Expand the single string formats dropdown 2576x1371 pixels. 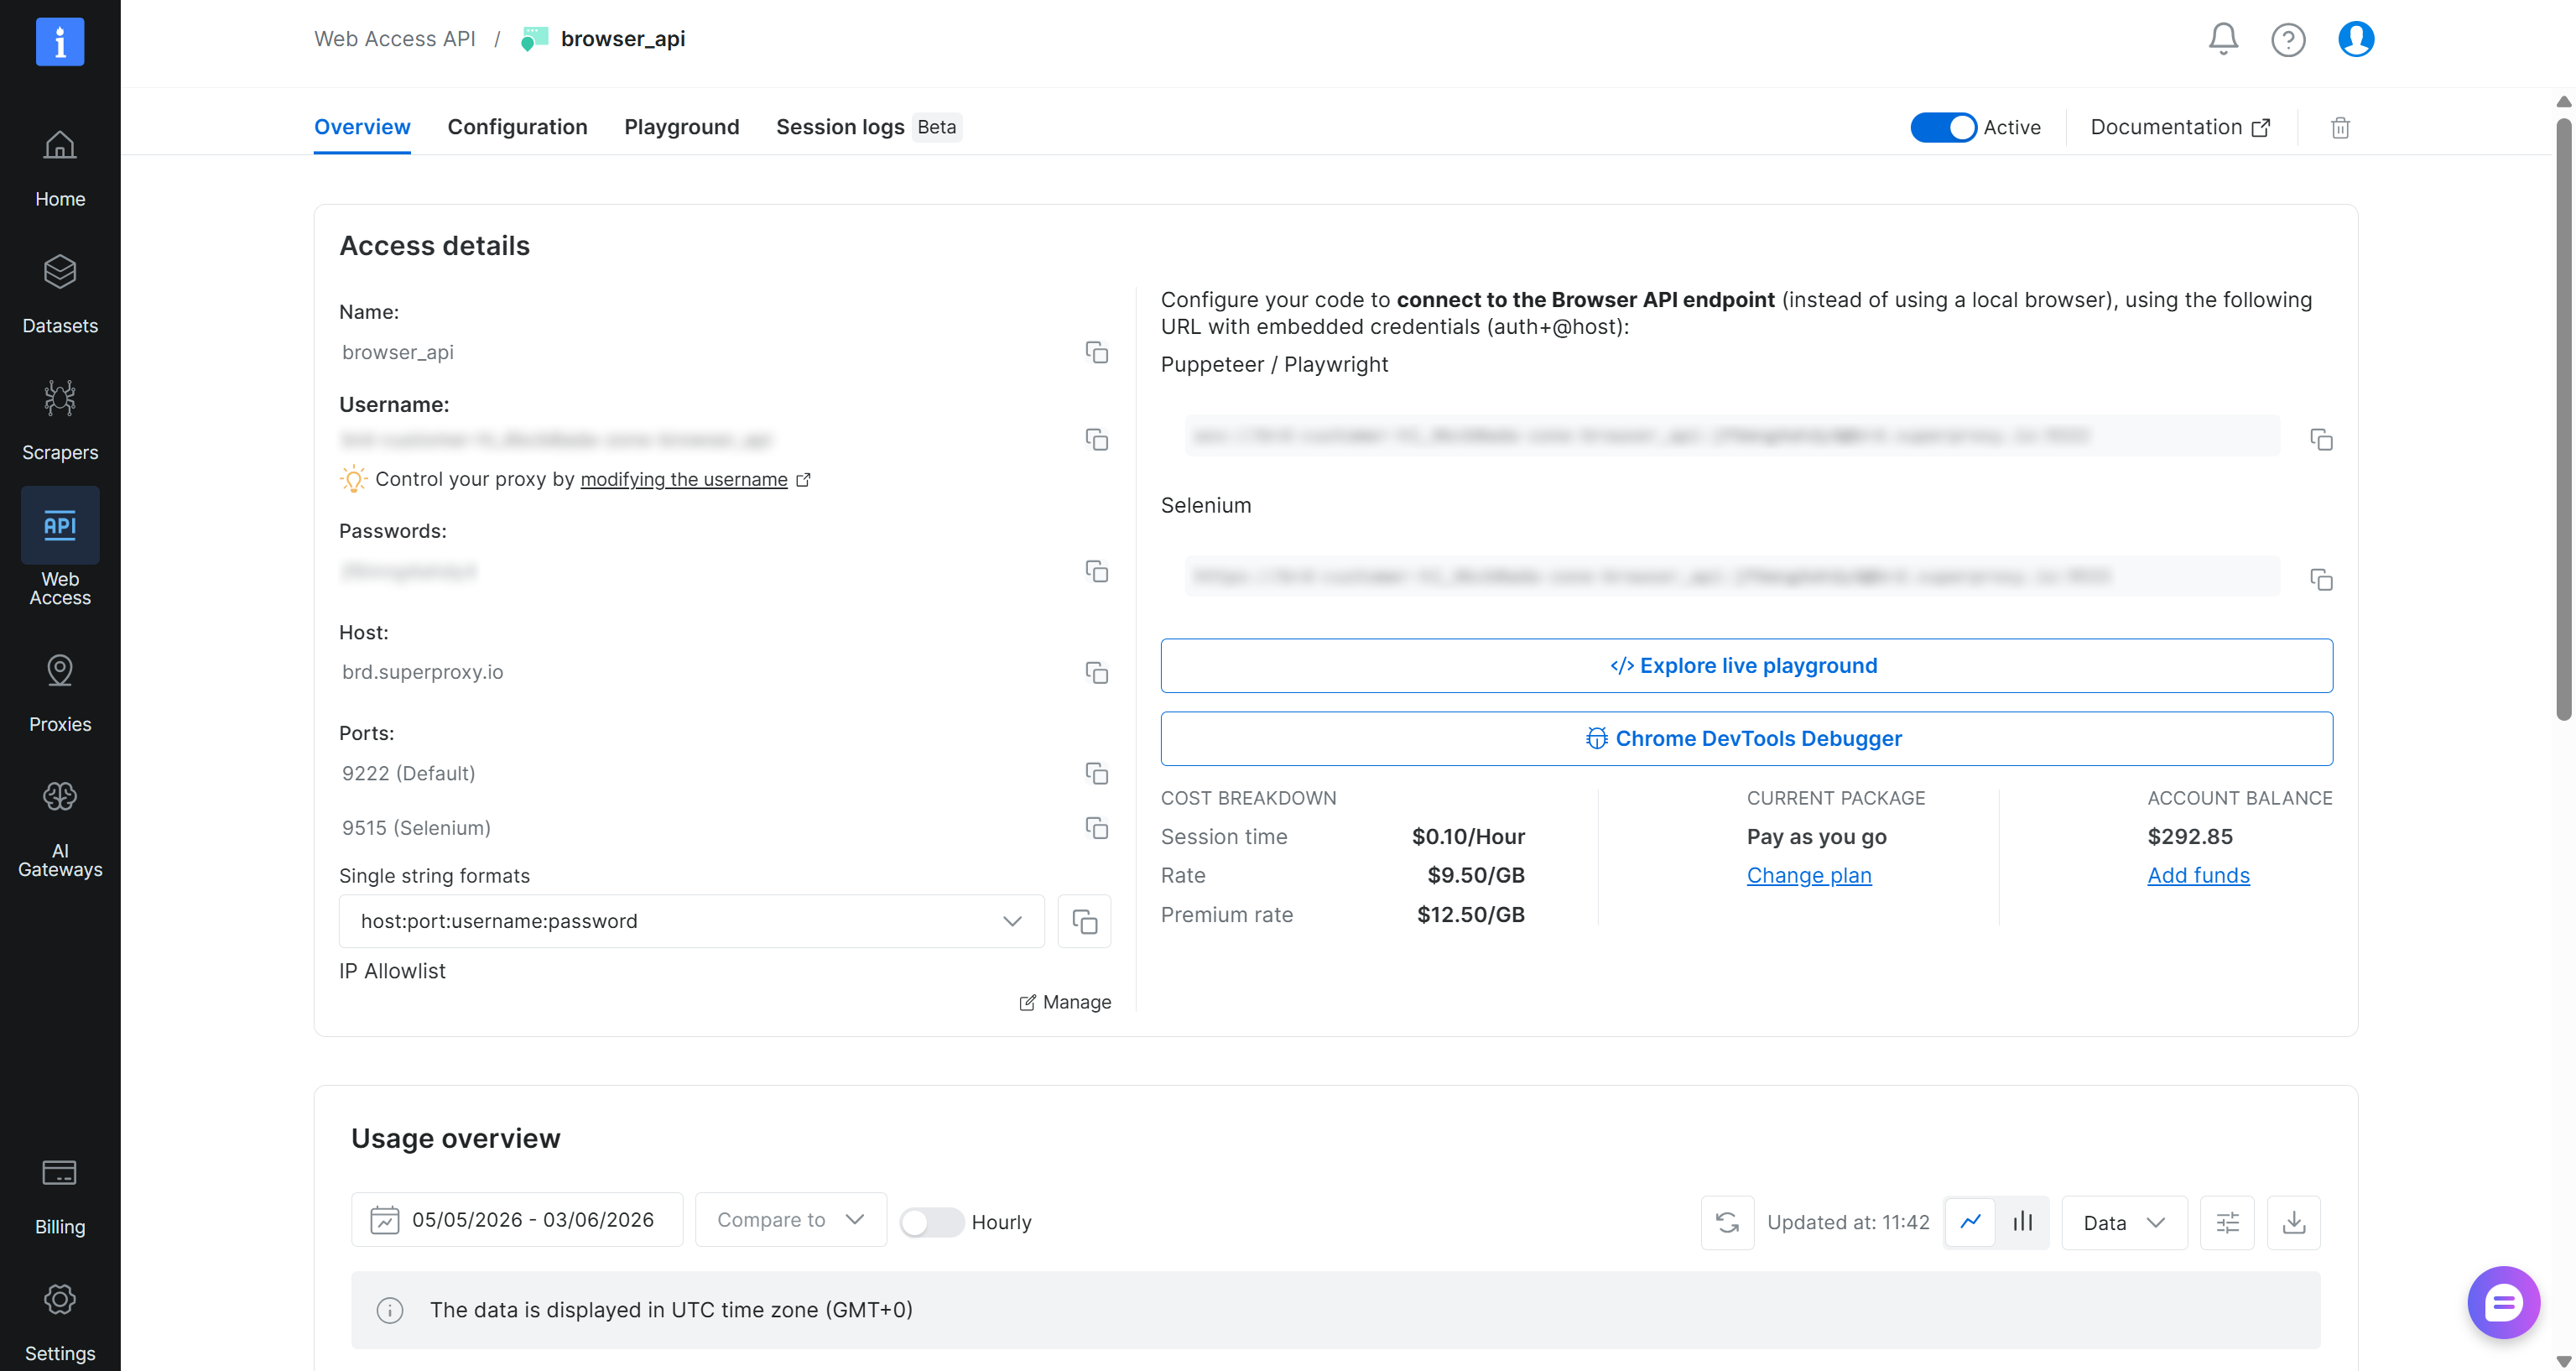click(691, 921)
